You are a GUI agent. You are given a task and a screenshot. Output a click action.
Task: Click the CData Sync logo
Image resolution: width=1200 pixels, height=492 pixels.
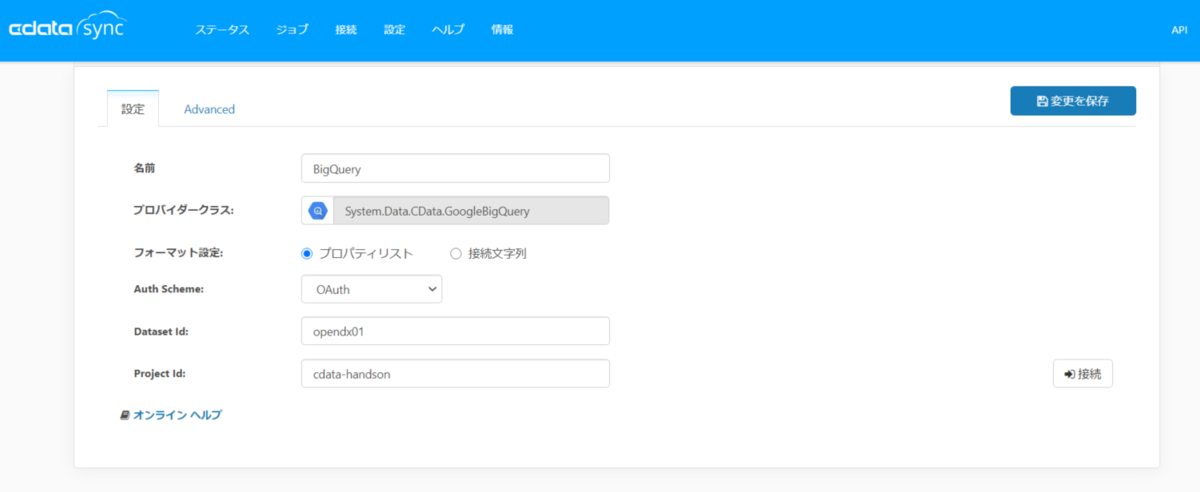(67, 28)
